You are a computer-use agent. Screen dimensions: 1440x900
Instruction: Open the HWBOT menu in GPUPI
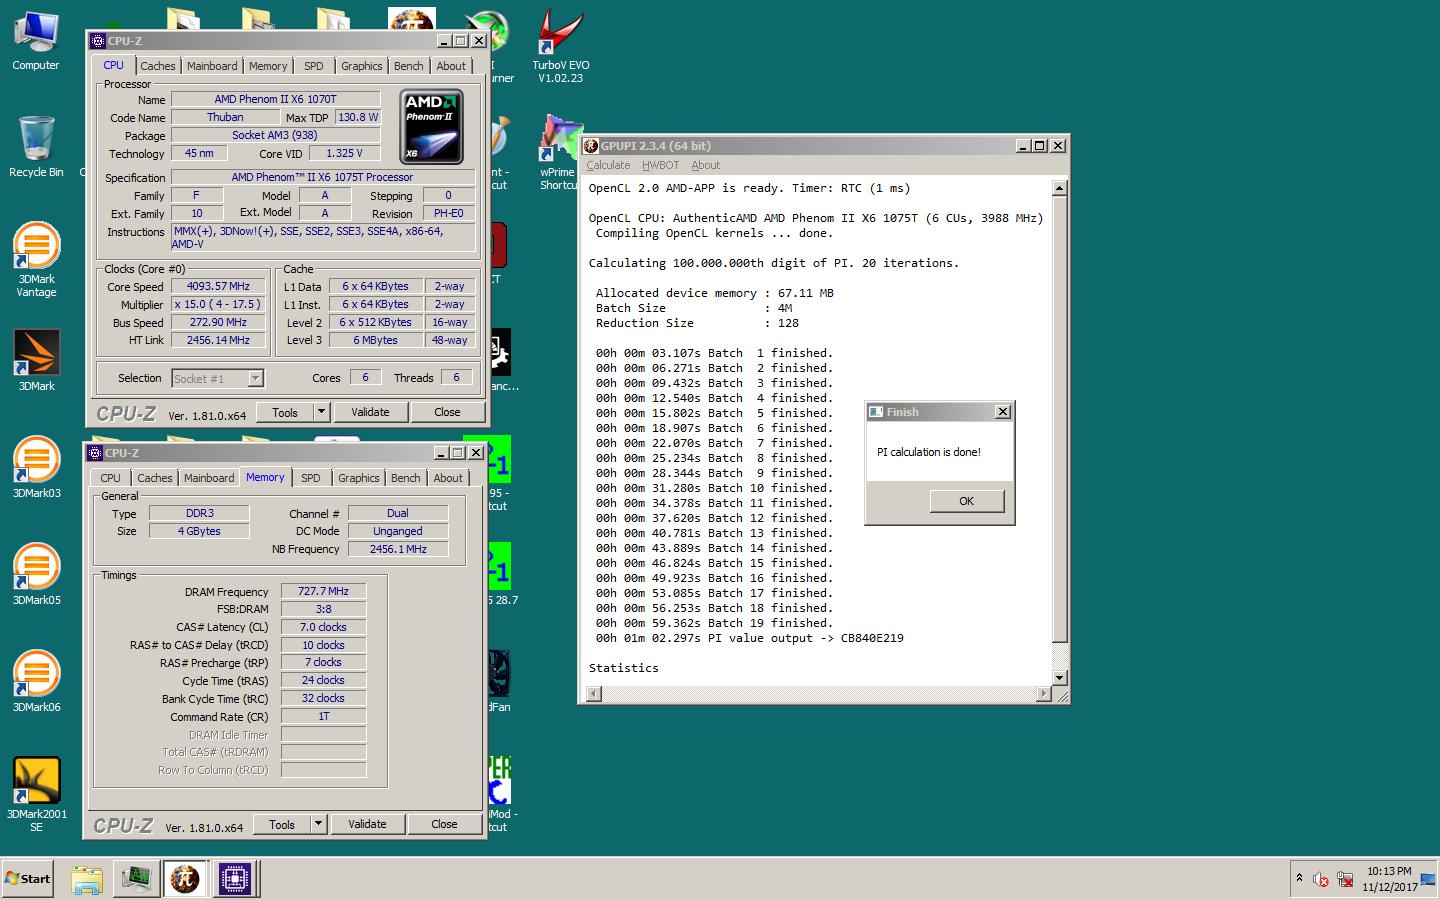point(660,166)
